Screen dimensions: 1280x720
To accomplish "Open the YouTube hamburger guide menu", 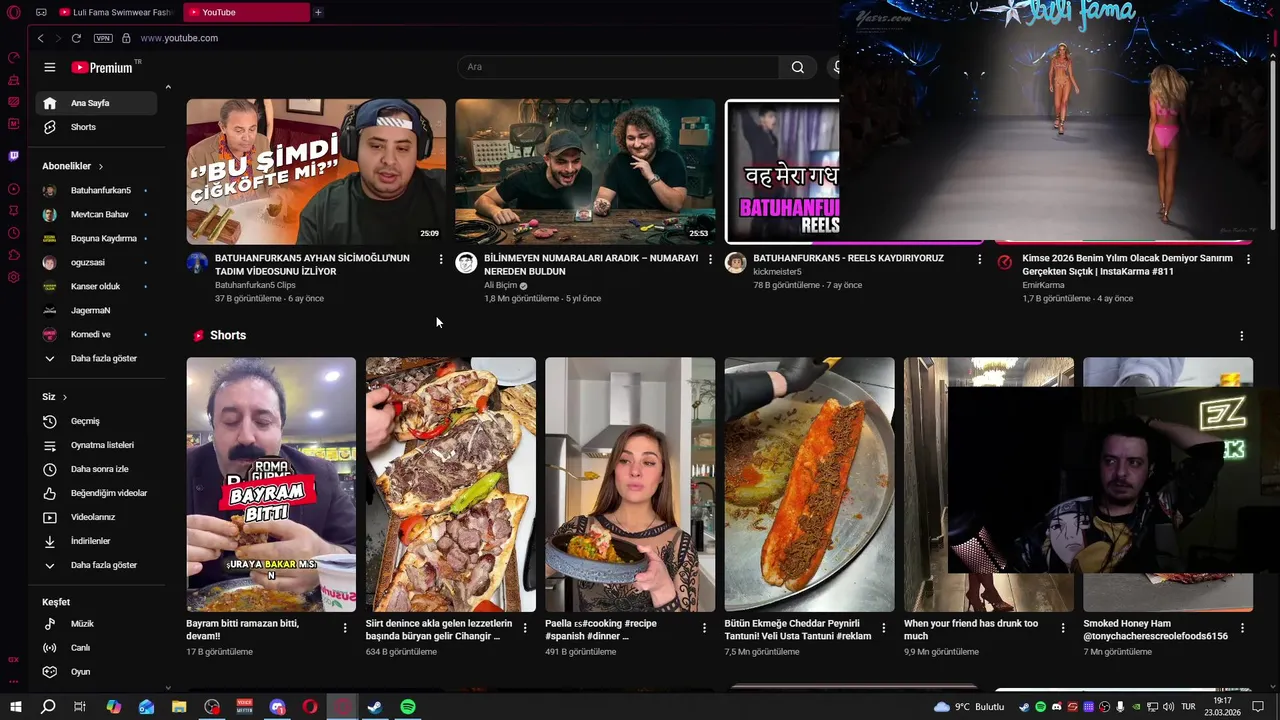I will click(x=49, y=67).
